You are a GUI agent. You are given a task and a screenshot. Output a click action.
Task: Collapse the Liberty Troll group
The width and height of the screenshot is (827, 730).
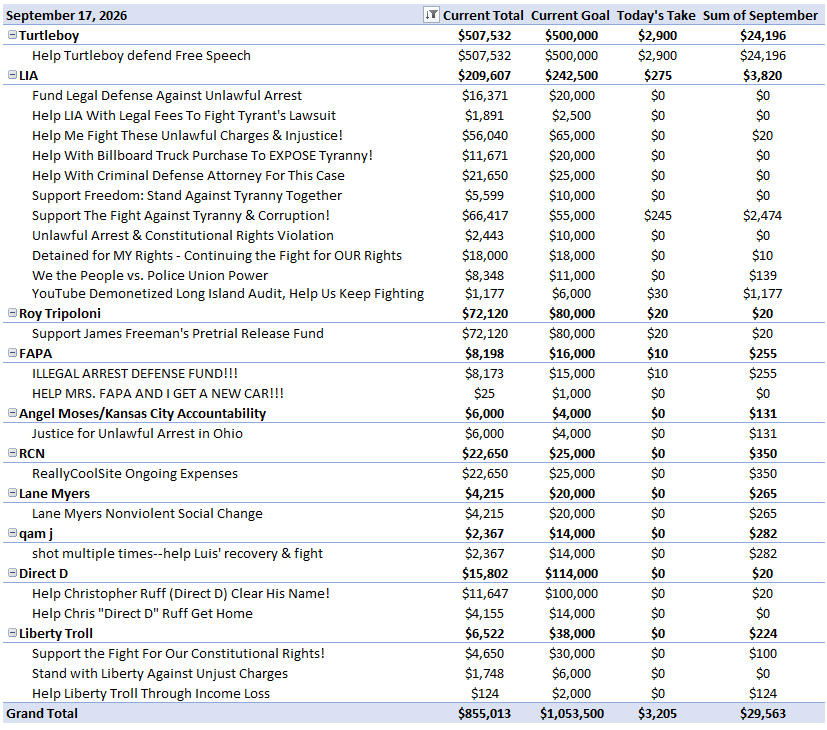(x=12, y=633)
